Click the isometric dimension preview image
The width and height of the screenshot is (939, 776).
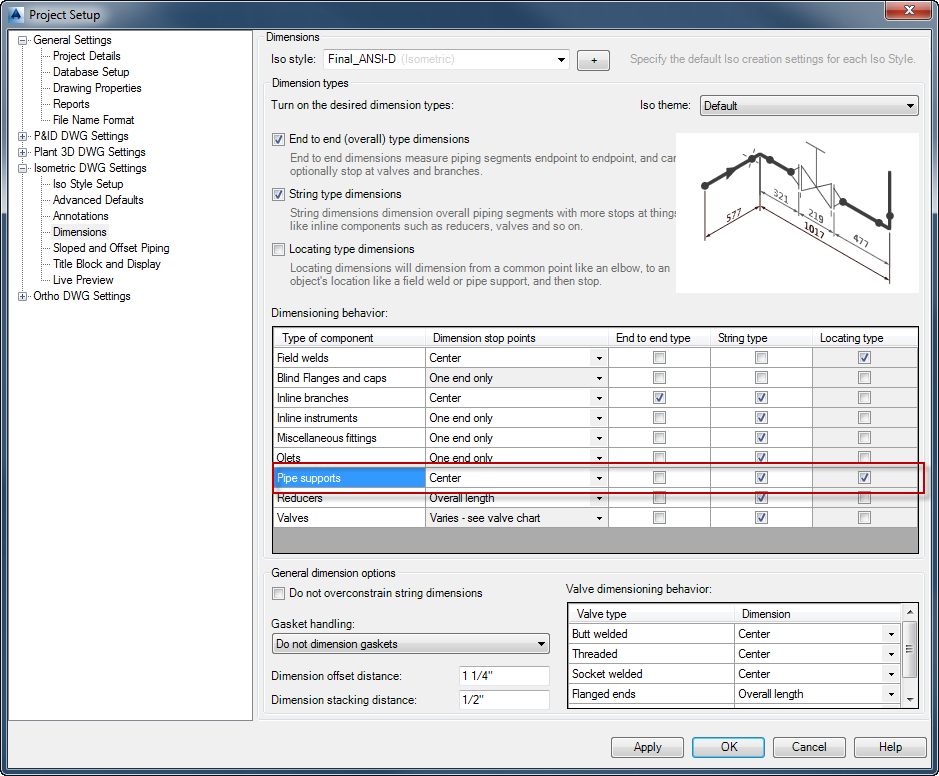[797, 213]
